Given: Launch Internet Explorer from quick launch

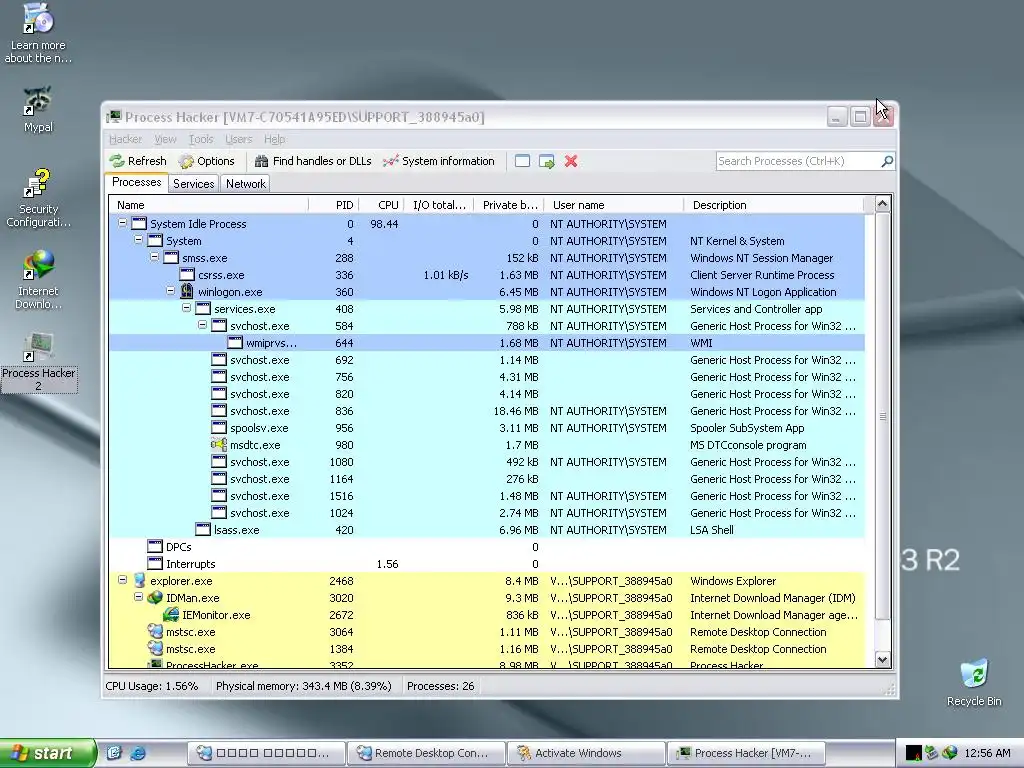Looking at the screenshot, I should (138, 753).
